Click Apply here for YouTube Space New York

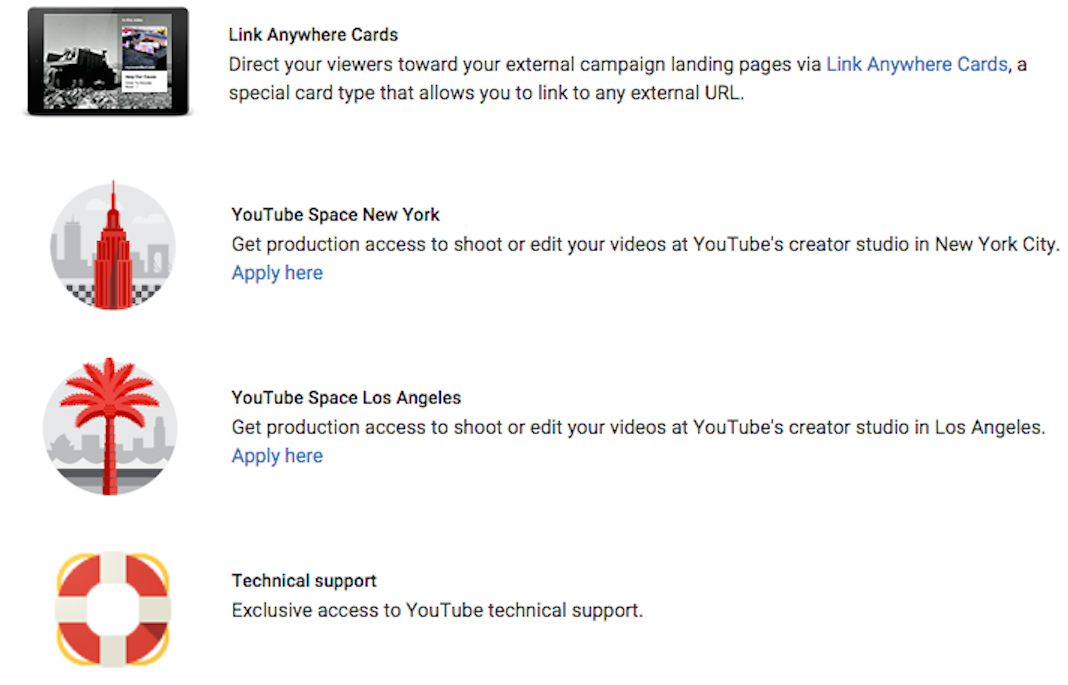tap(277, 273)
